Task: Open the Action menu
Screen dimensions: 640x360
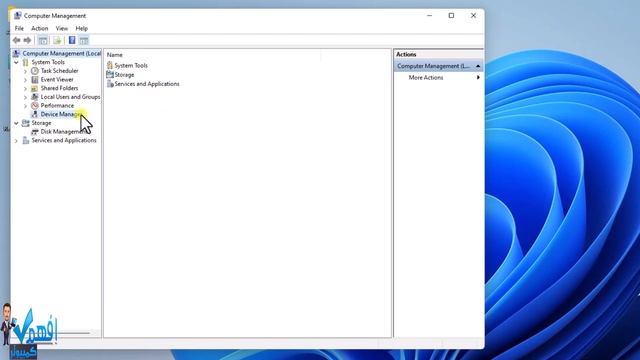Action: (x=40, y=29)
